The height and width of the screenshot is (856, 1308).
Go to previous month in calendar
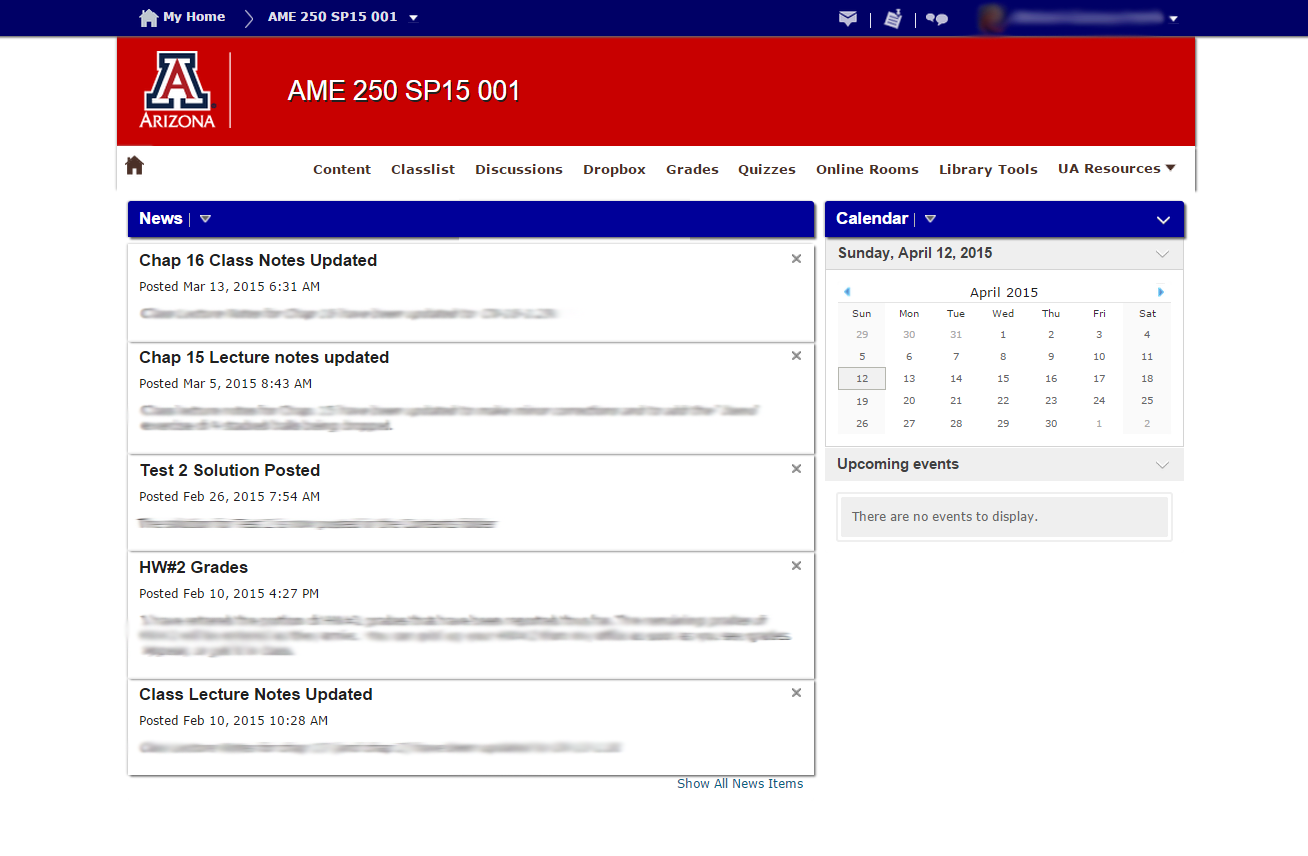(847, 292)
